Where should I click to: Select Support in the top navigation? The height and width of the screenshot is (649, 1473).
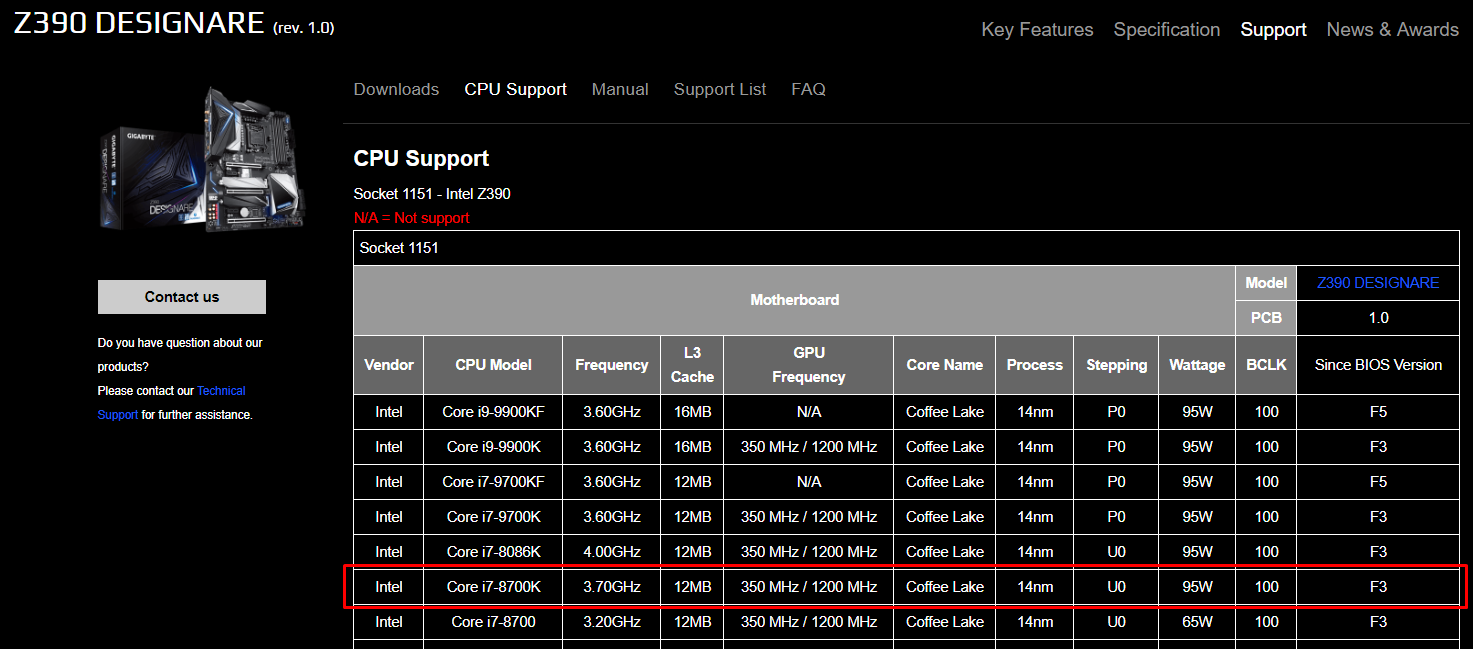click(1273, 30)
